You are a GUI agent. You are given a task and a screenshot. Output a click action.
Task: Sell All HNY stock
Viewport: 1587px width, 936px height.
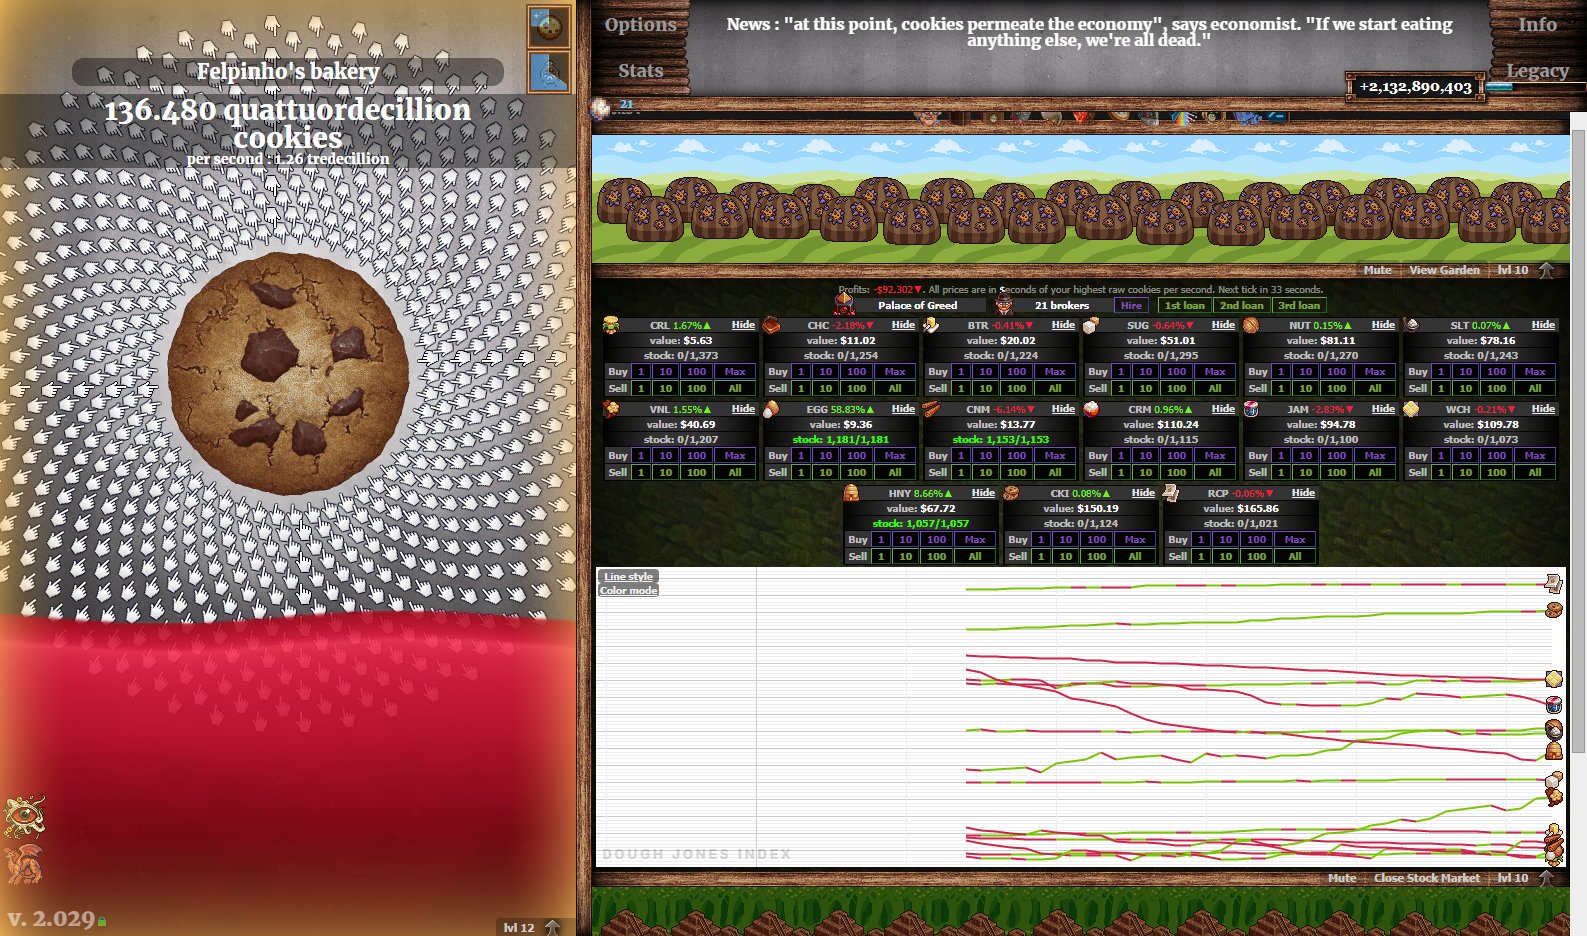[975, 556]
